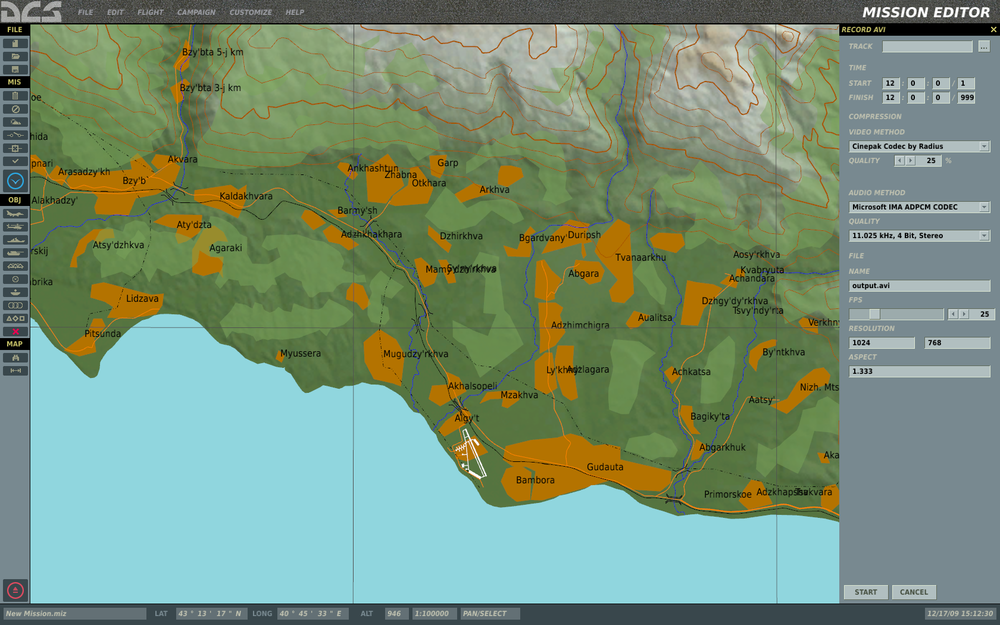Open the Microsoft IMA ADPCM audio method dropdown
Image resolution: width=1000 pixels, height=625 pixels.
918,206
